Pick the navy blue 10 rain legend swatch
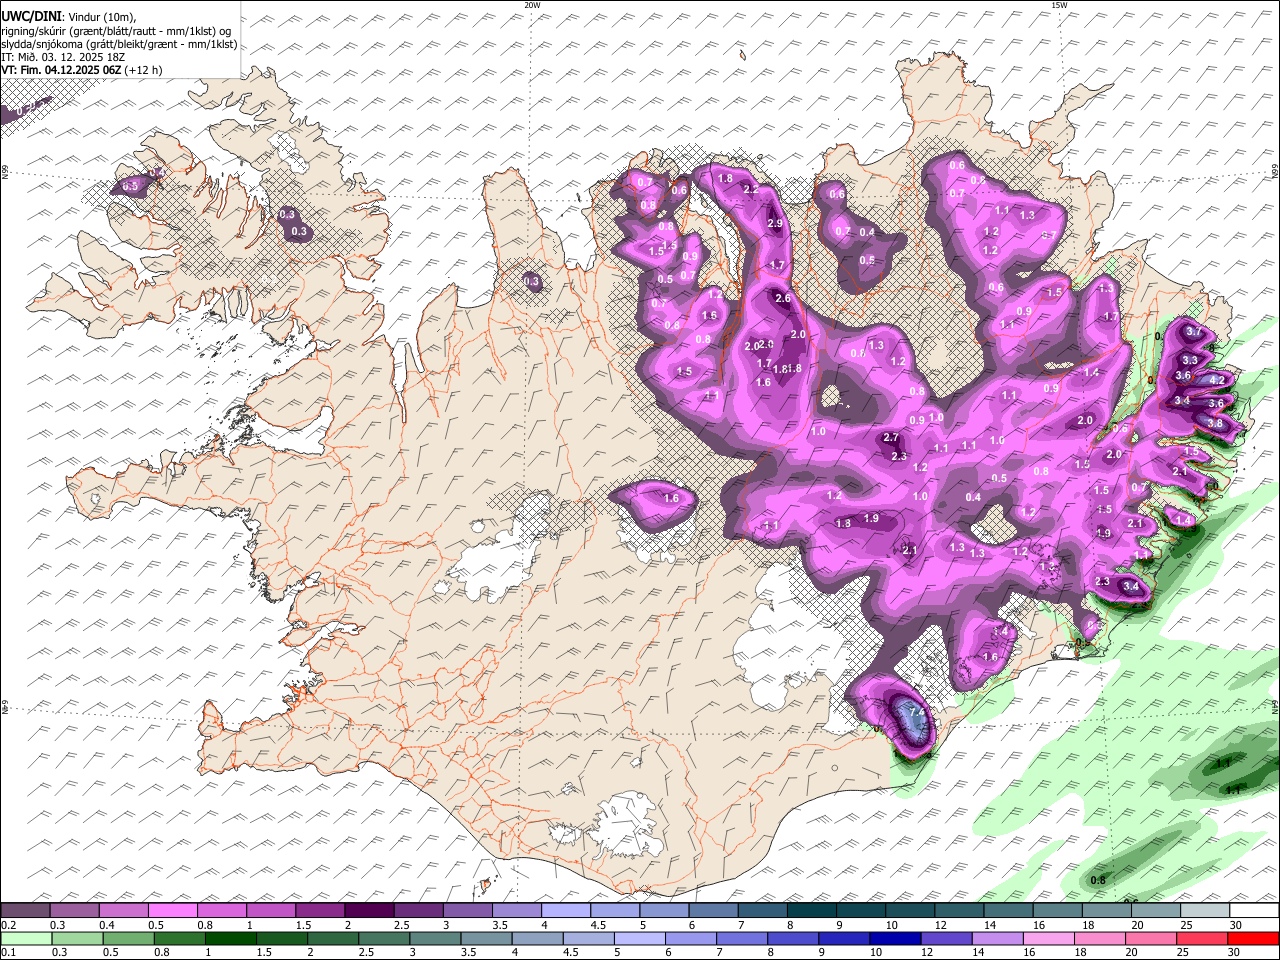1280x960 pixels. (x=895, y=939)
